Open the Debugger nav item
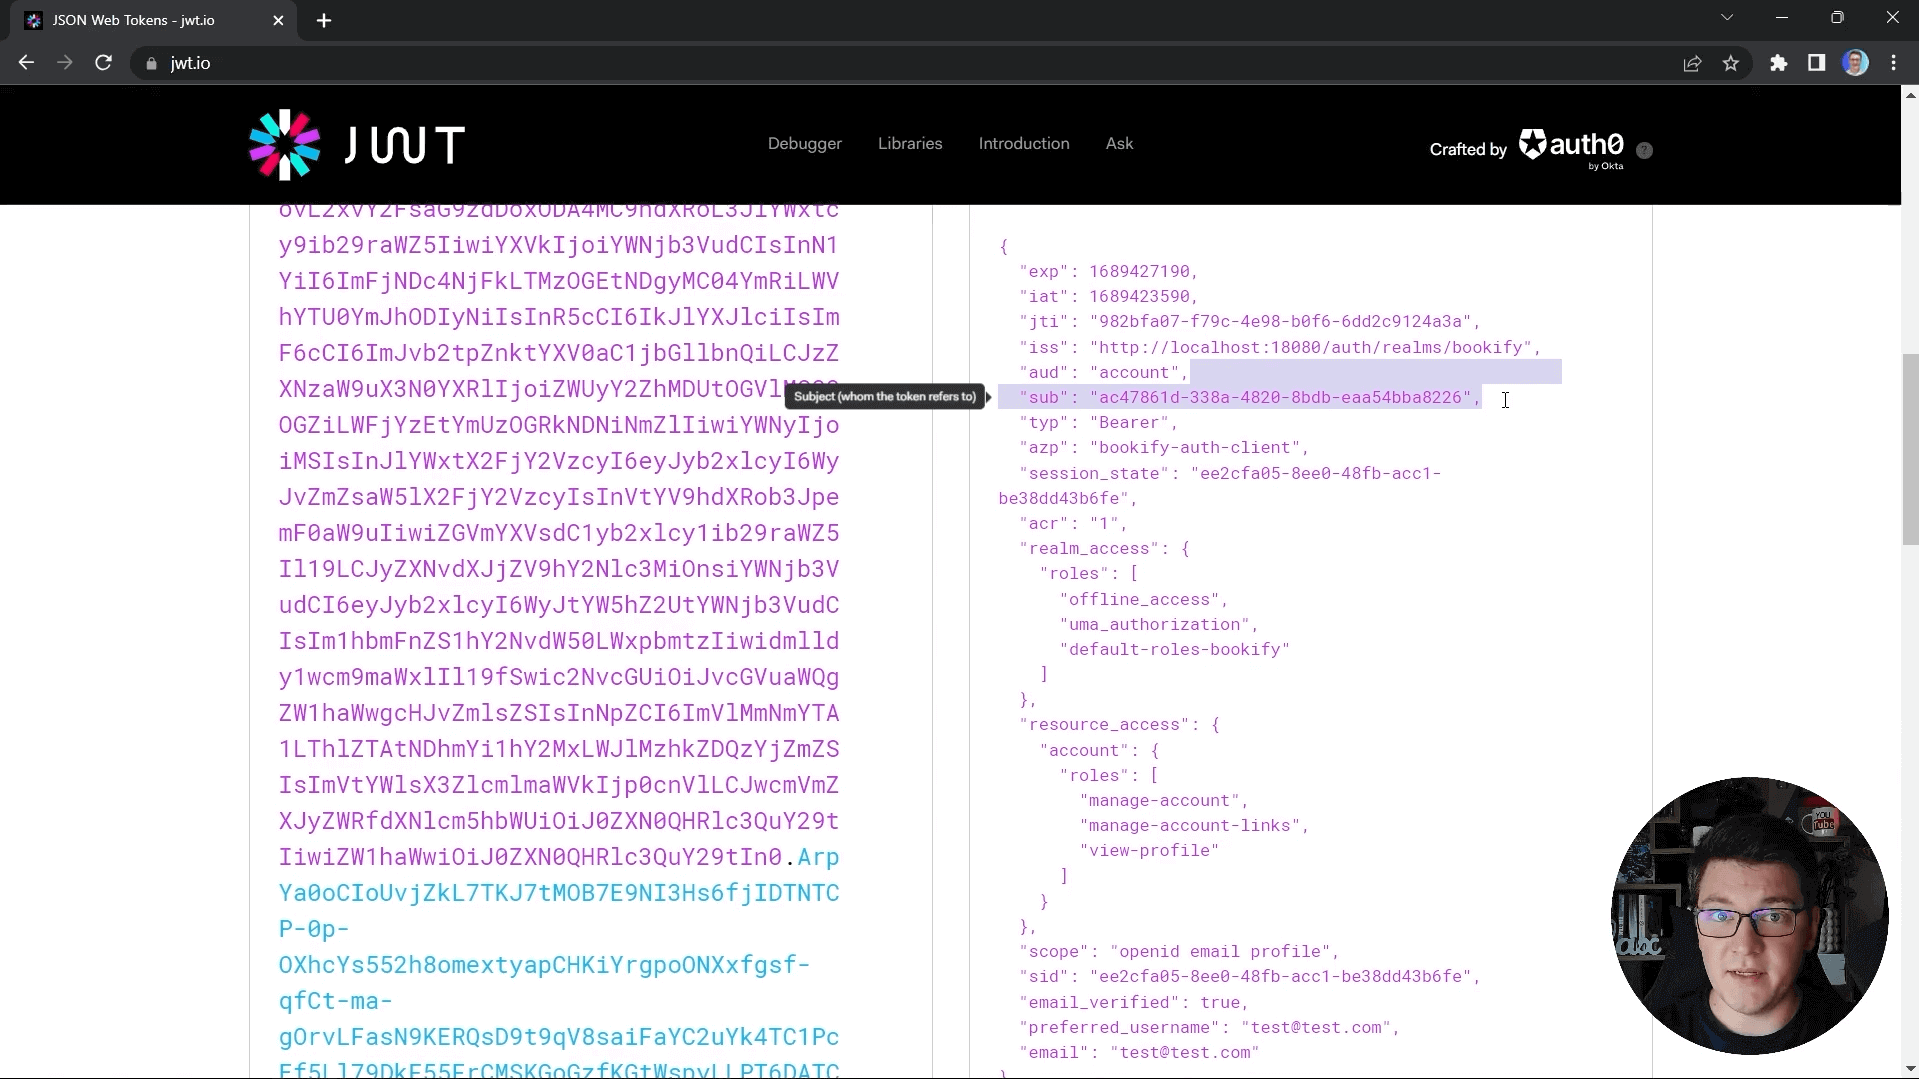Screen dimensions: 1919x1079 (804, 144)
